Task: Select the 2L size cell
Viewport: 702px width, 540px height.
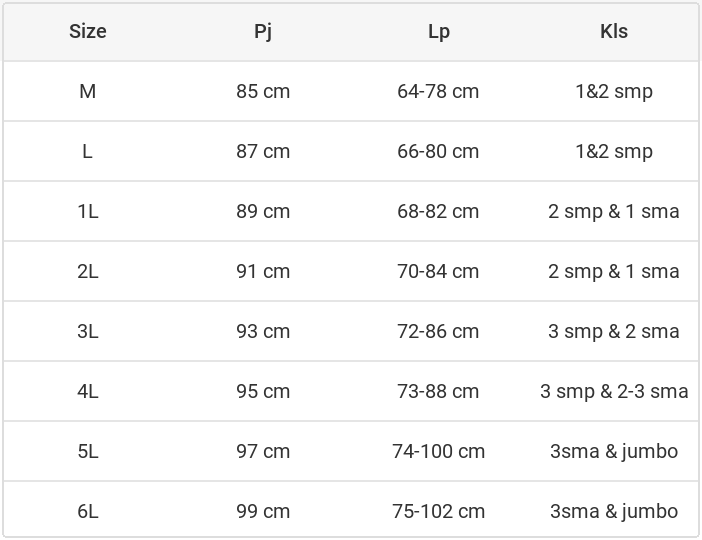Action: click(x=88, y=271)
